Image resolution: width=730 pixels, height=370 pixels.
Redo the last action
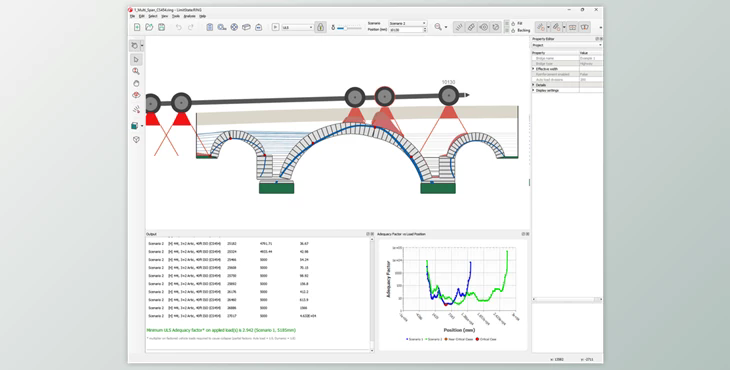[x=190, y=27]
